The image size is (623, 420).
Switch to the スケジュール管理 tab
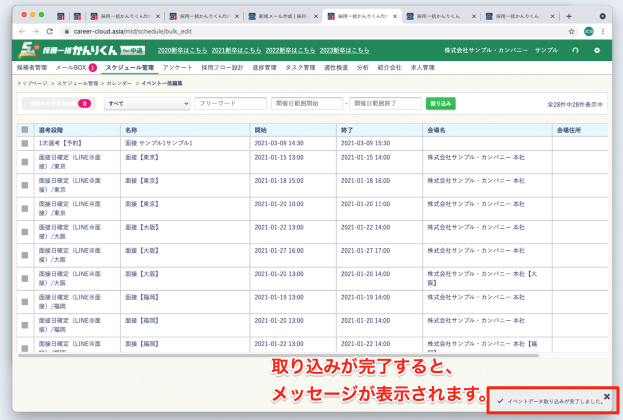pos(129,67)
